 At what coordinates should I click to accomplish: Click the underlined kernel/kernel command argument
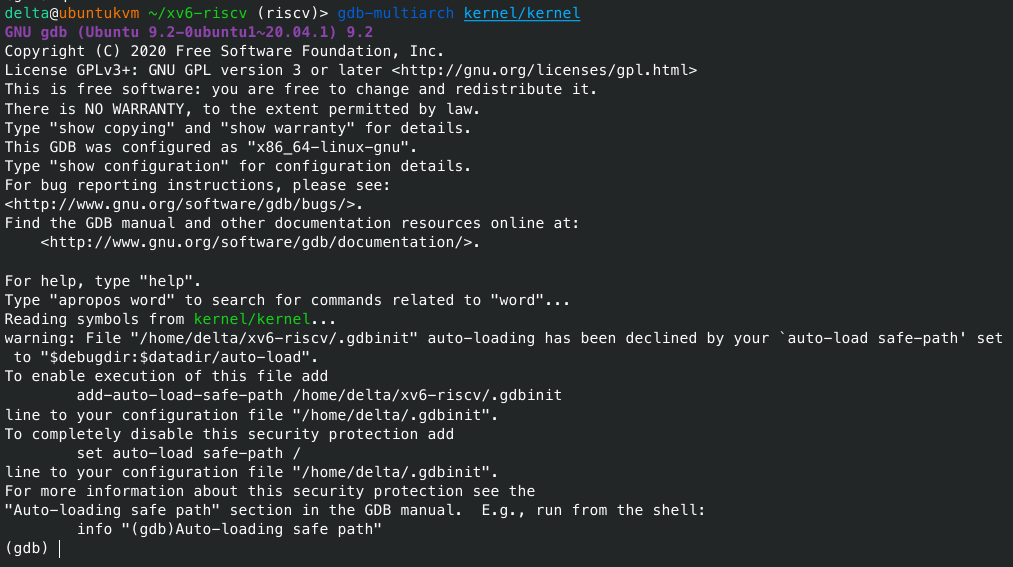[x=522, y=13]
